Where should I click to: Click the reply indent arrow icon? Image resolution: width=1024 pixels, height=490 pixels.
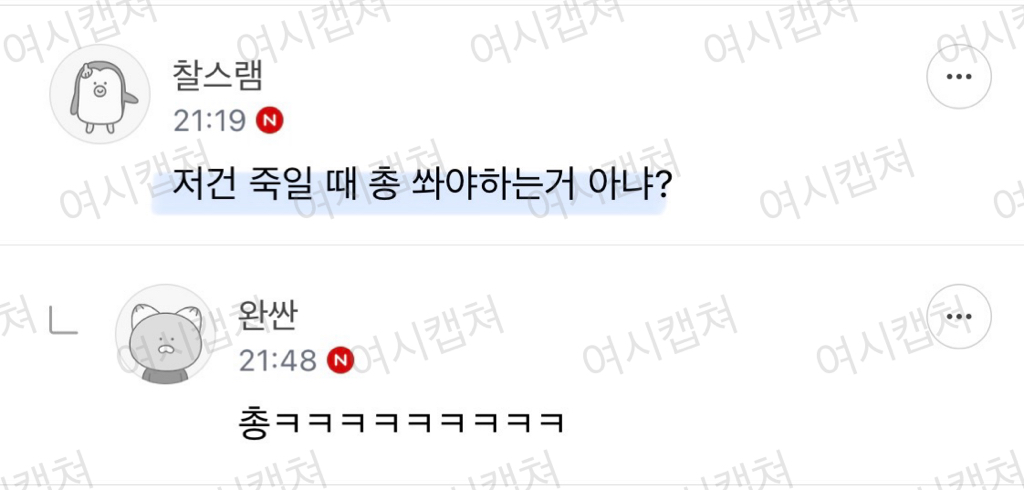coord(64,321)
